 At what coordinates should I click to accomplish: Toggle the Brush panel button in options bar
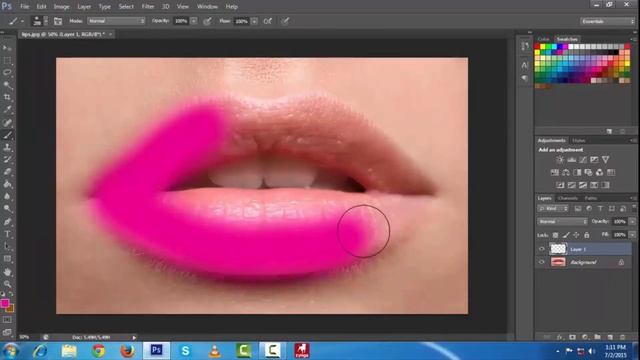point(58,21)
